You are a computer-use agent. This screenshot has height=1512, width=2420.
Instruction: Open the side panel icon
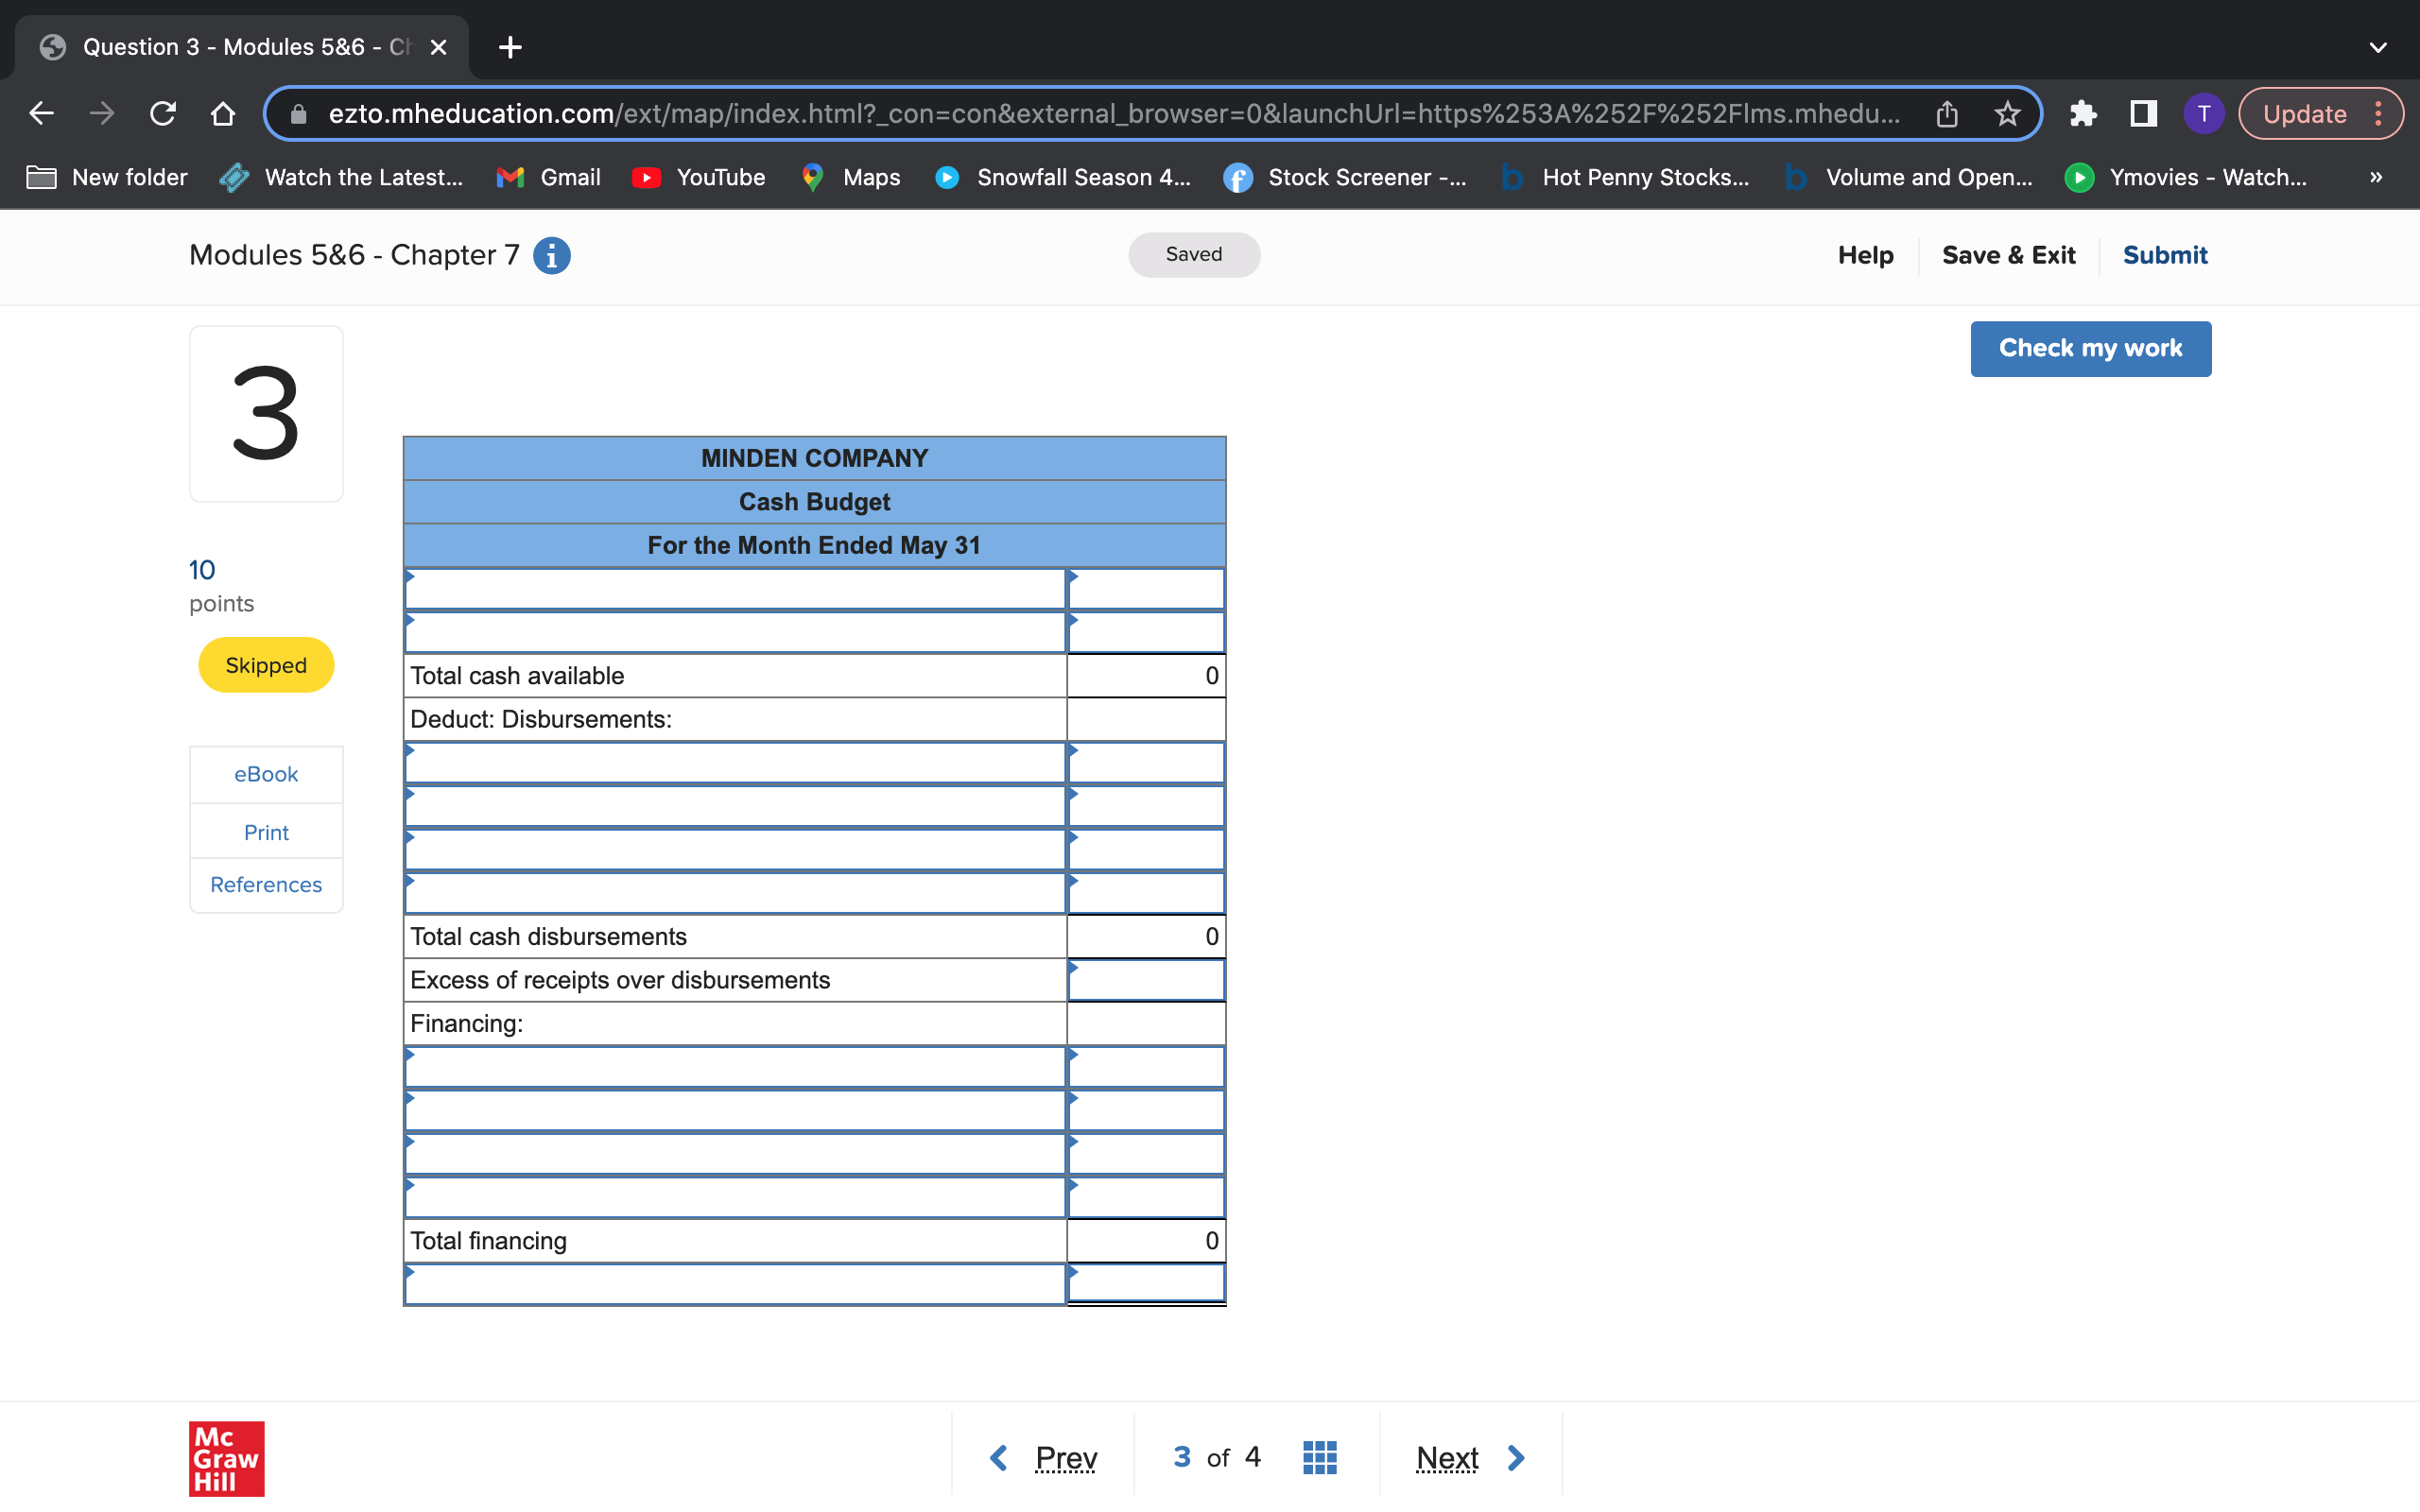(x=2143, y=114)
